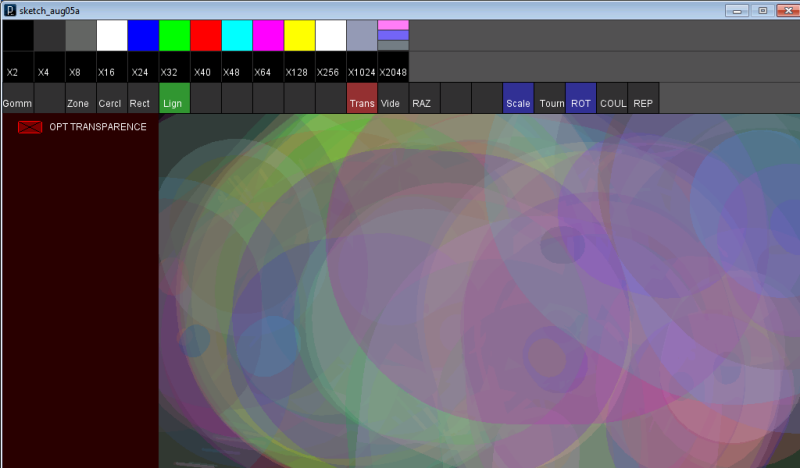Pick the dark gray swatch above X4
Image resolution: width=800 pixels, height=468 pixels.
49,36
